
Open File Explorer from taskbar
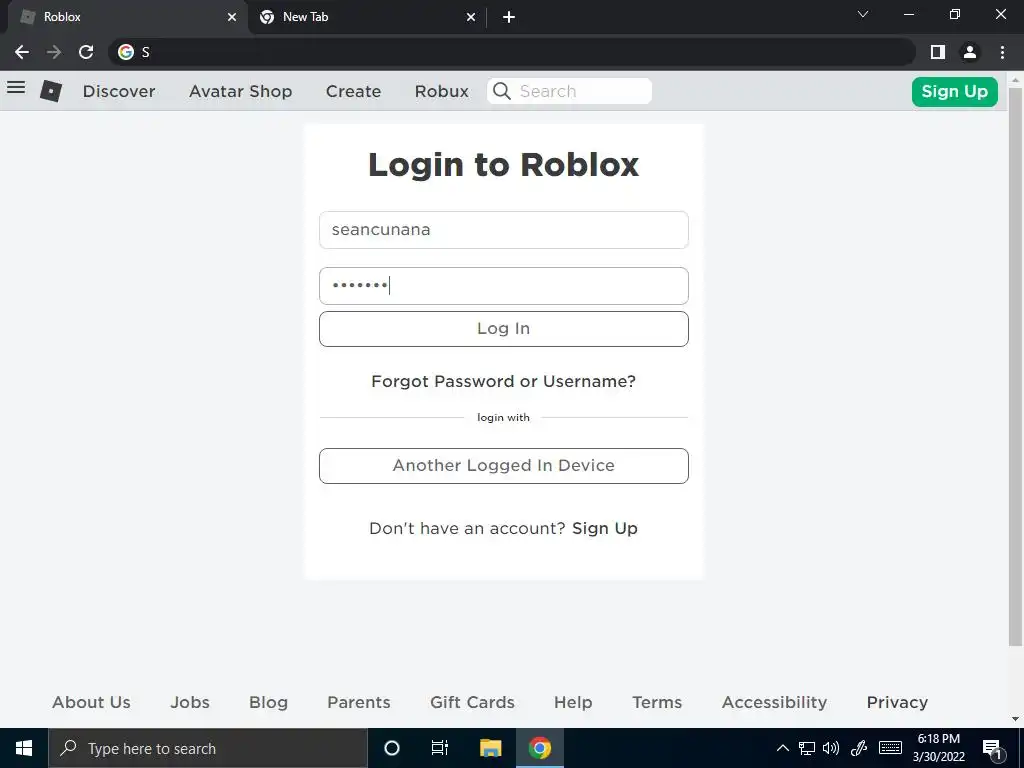coord(490,748)
